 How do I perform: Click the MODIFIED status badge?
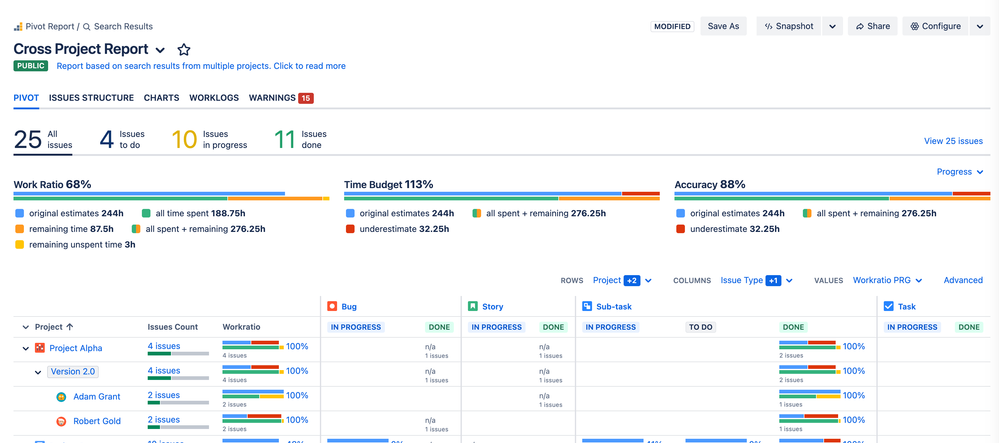(672, 27)
